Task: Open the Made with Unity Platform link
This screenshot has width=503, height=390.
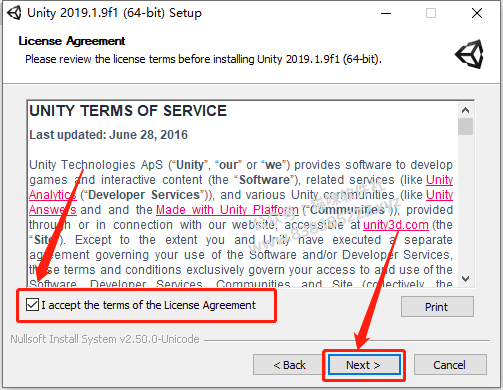Action: click(x=227, y=210)
